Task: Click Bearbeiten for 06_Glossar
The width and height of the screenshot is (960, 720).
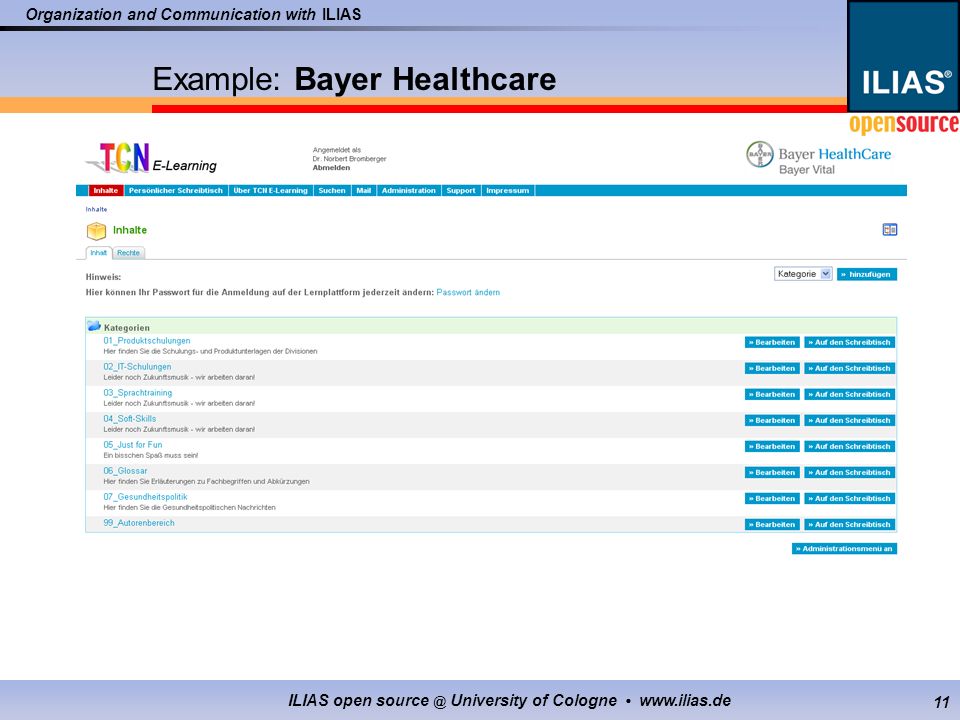Action: [x=772, y=473]
